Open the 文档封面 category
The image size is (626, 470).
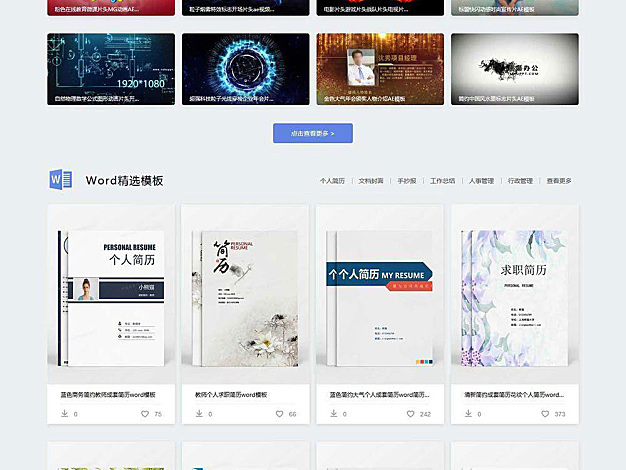point(371,181)
